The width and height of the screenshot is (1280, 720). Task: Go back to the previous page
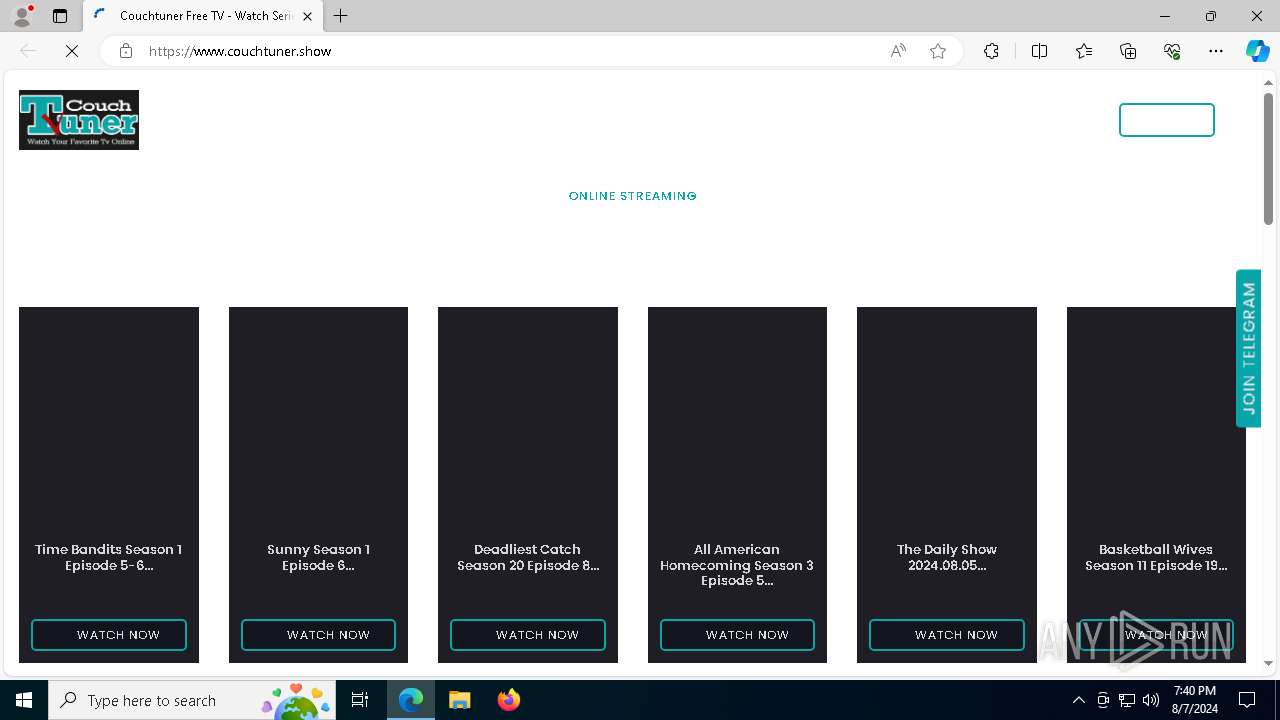coord(28,51)
